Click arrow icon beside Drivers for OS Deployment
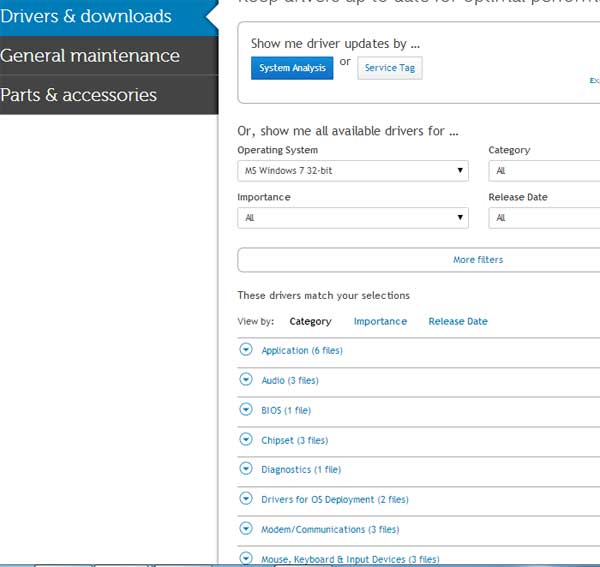 246,499
